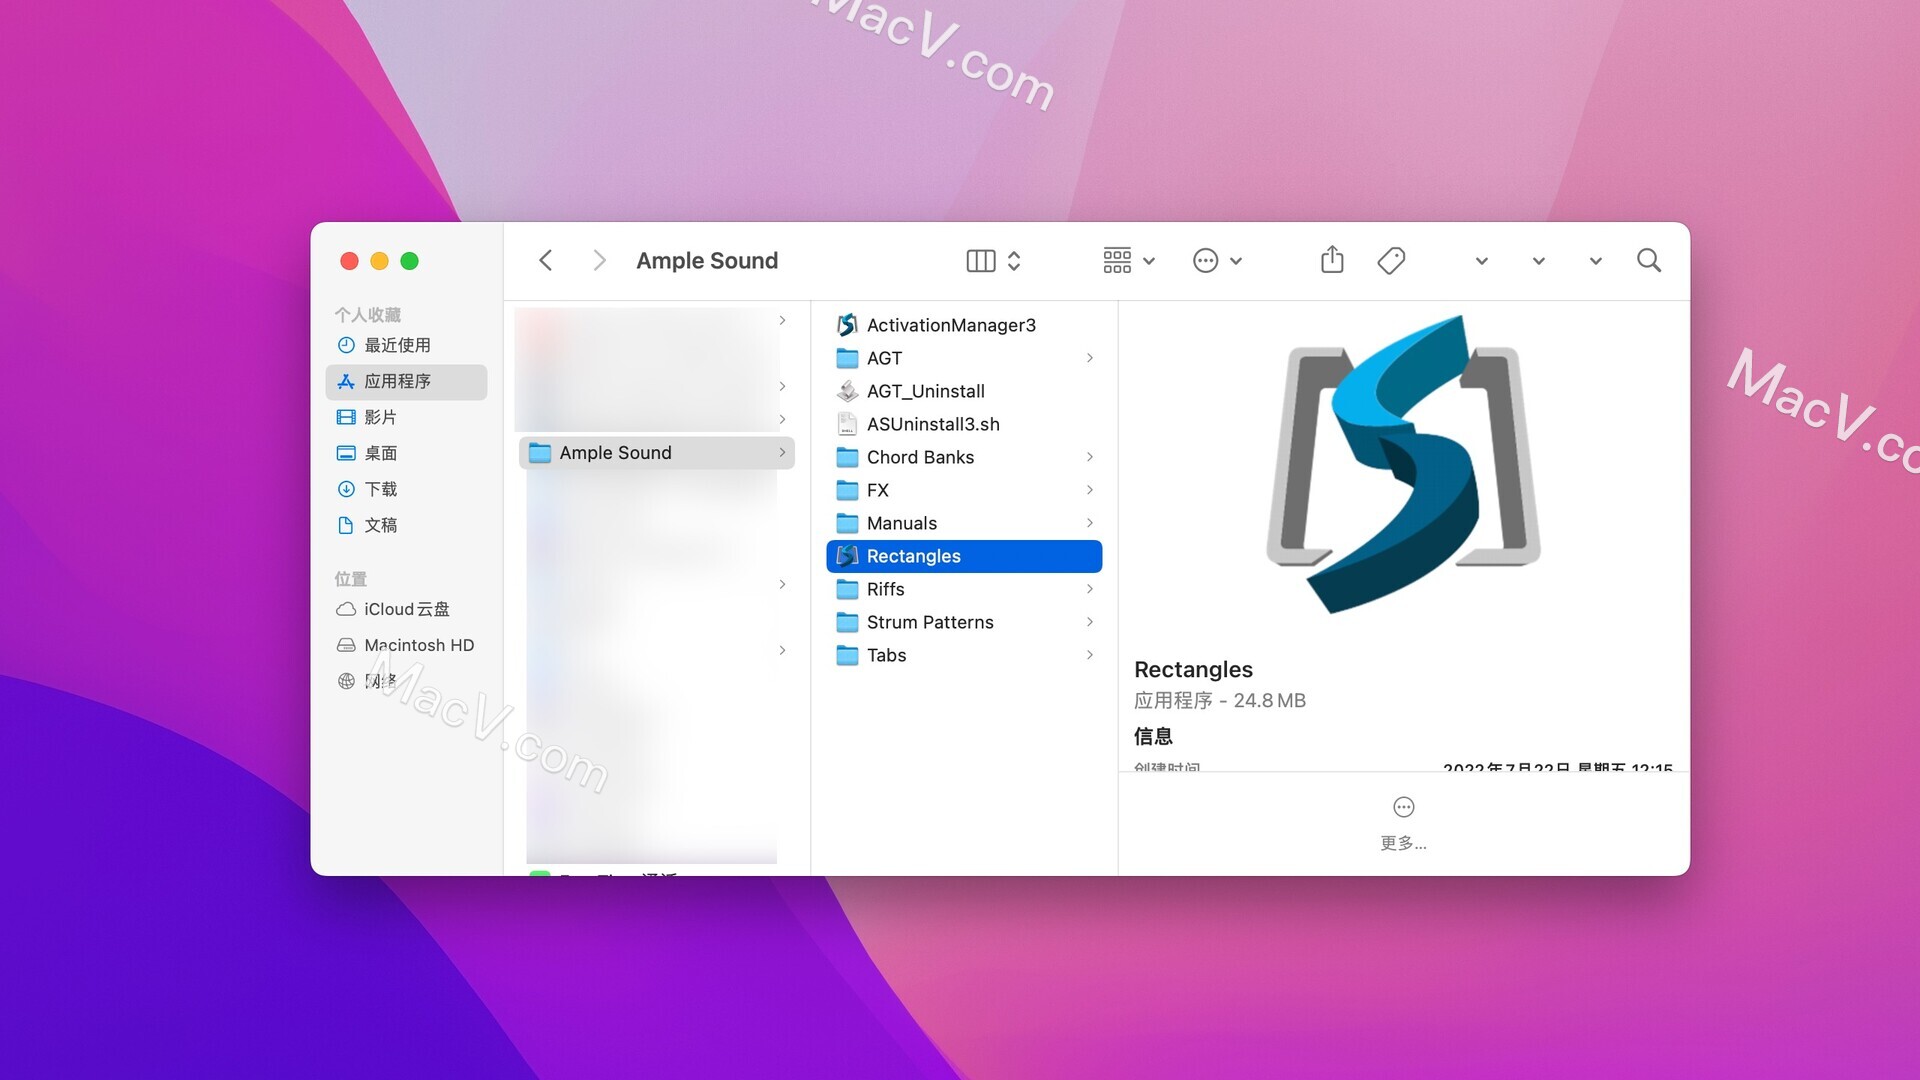Open iCloud云盘 in sidebar
This screenshot has height=1080, width=1920.
406,609
